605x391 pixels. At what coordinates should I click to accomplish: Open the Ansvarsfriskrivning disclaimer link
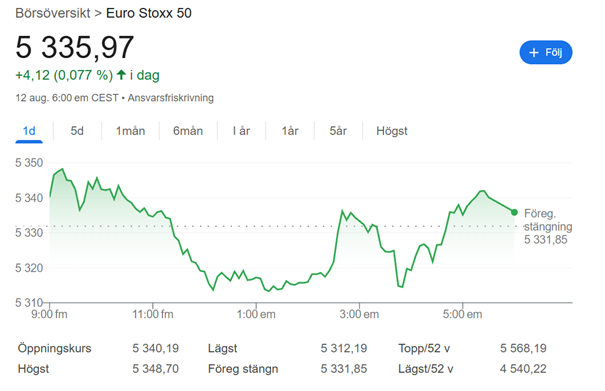[x=171, y=98]
